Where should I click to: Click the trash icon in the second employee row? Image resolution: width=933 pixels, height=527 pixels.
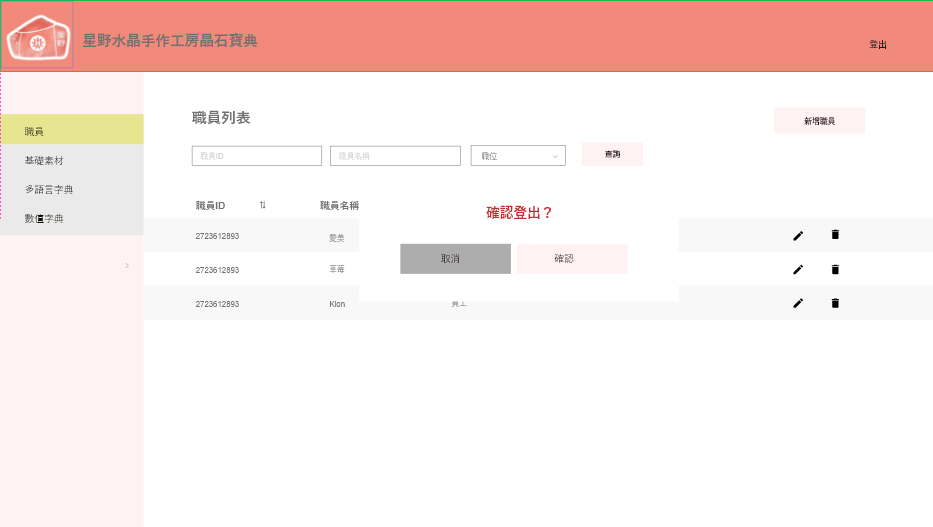(x=835, y=269)
